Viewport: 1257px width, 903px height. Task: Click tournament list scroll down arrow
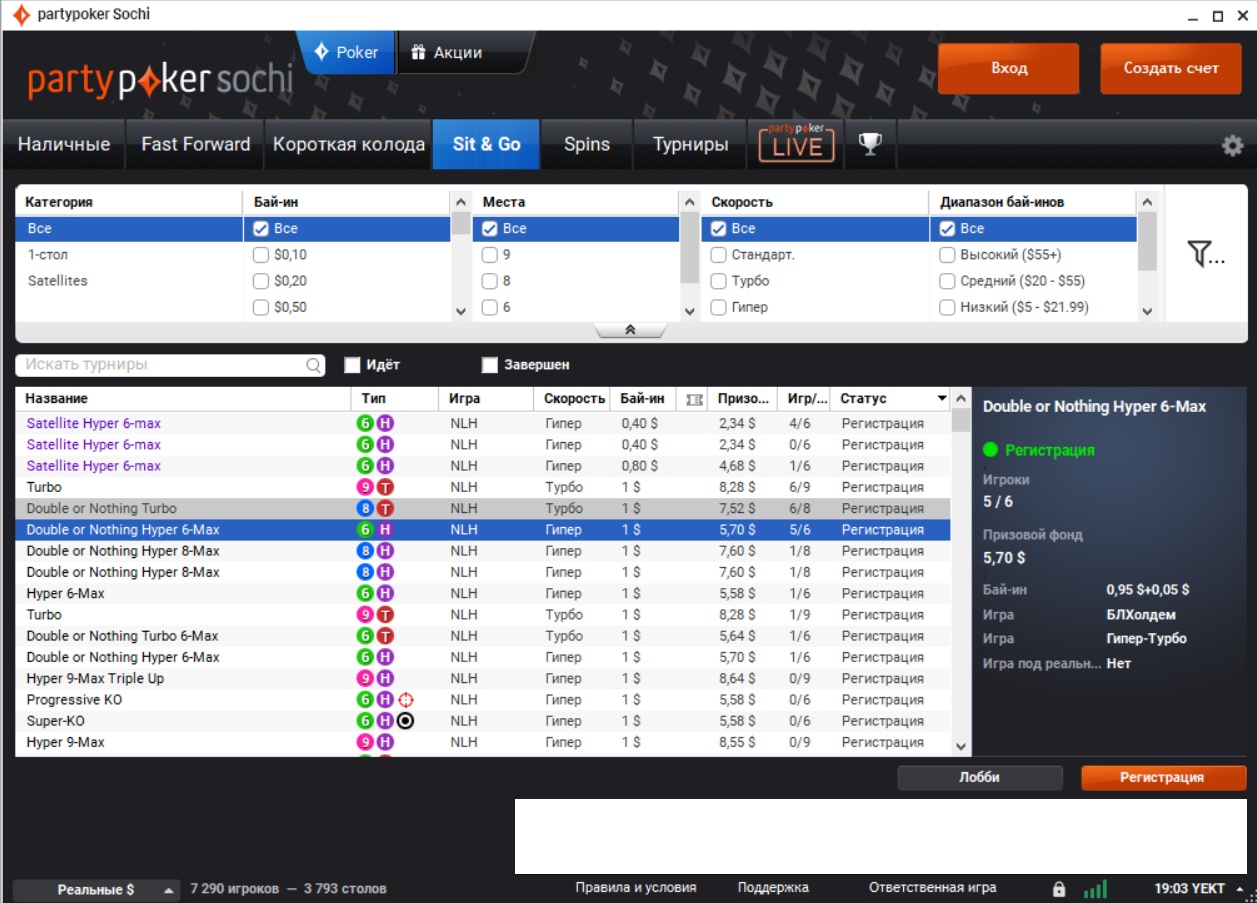pos(961,746)
